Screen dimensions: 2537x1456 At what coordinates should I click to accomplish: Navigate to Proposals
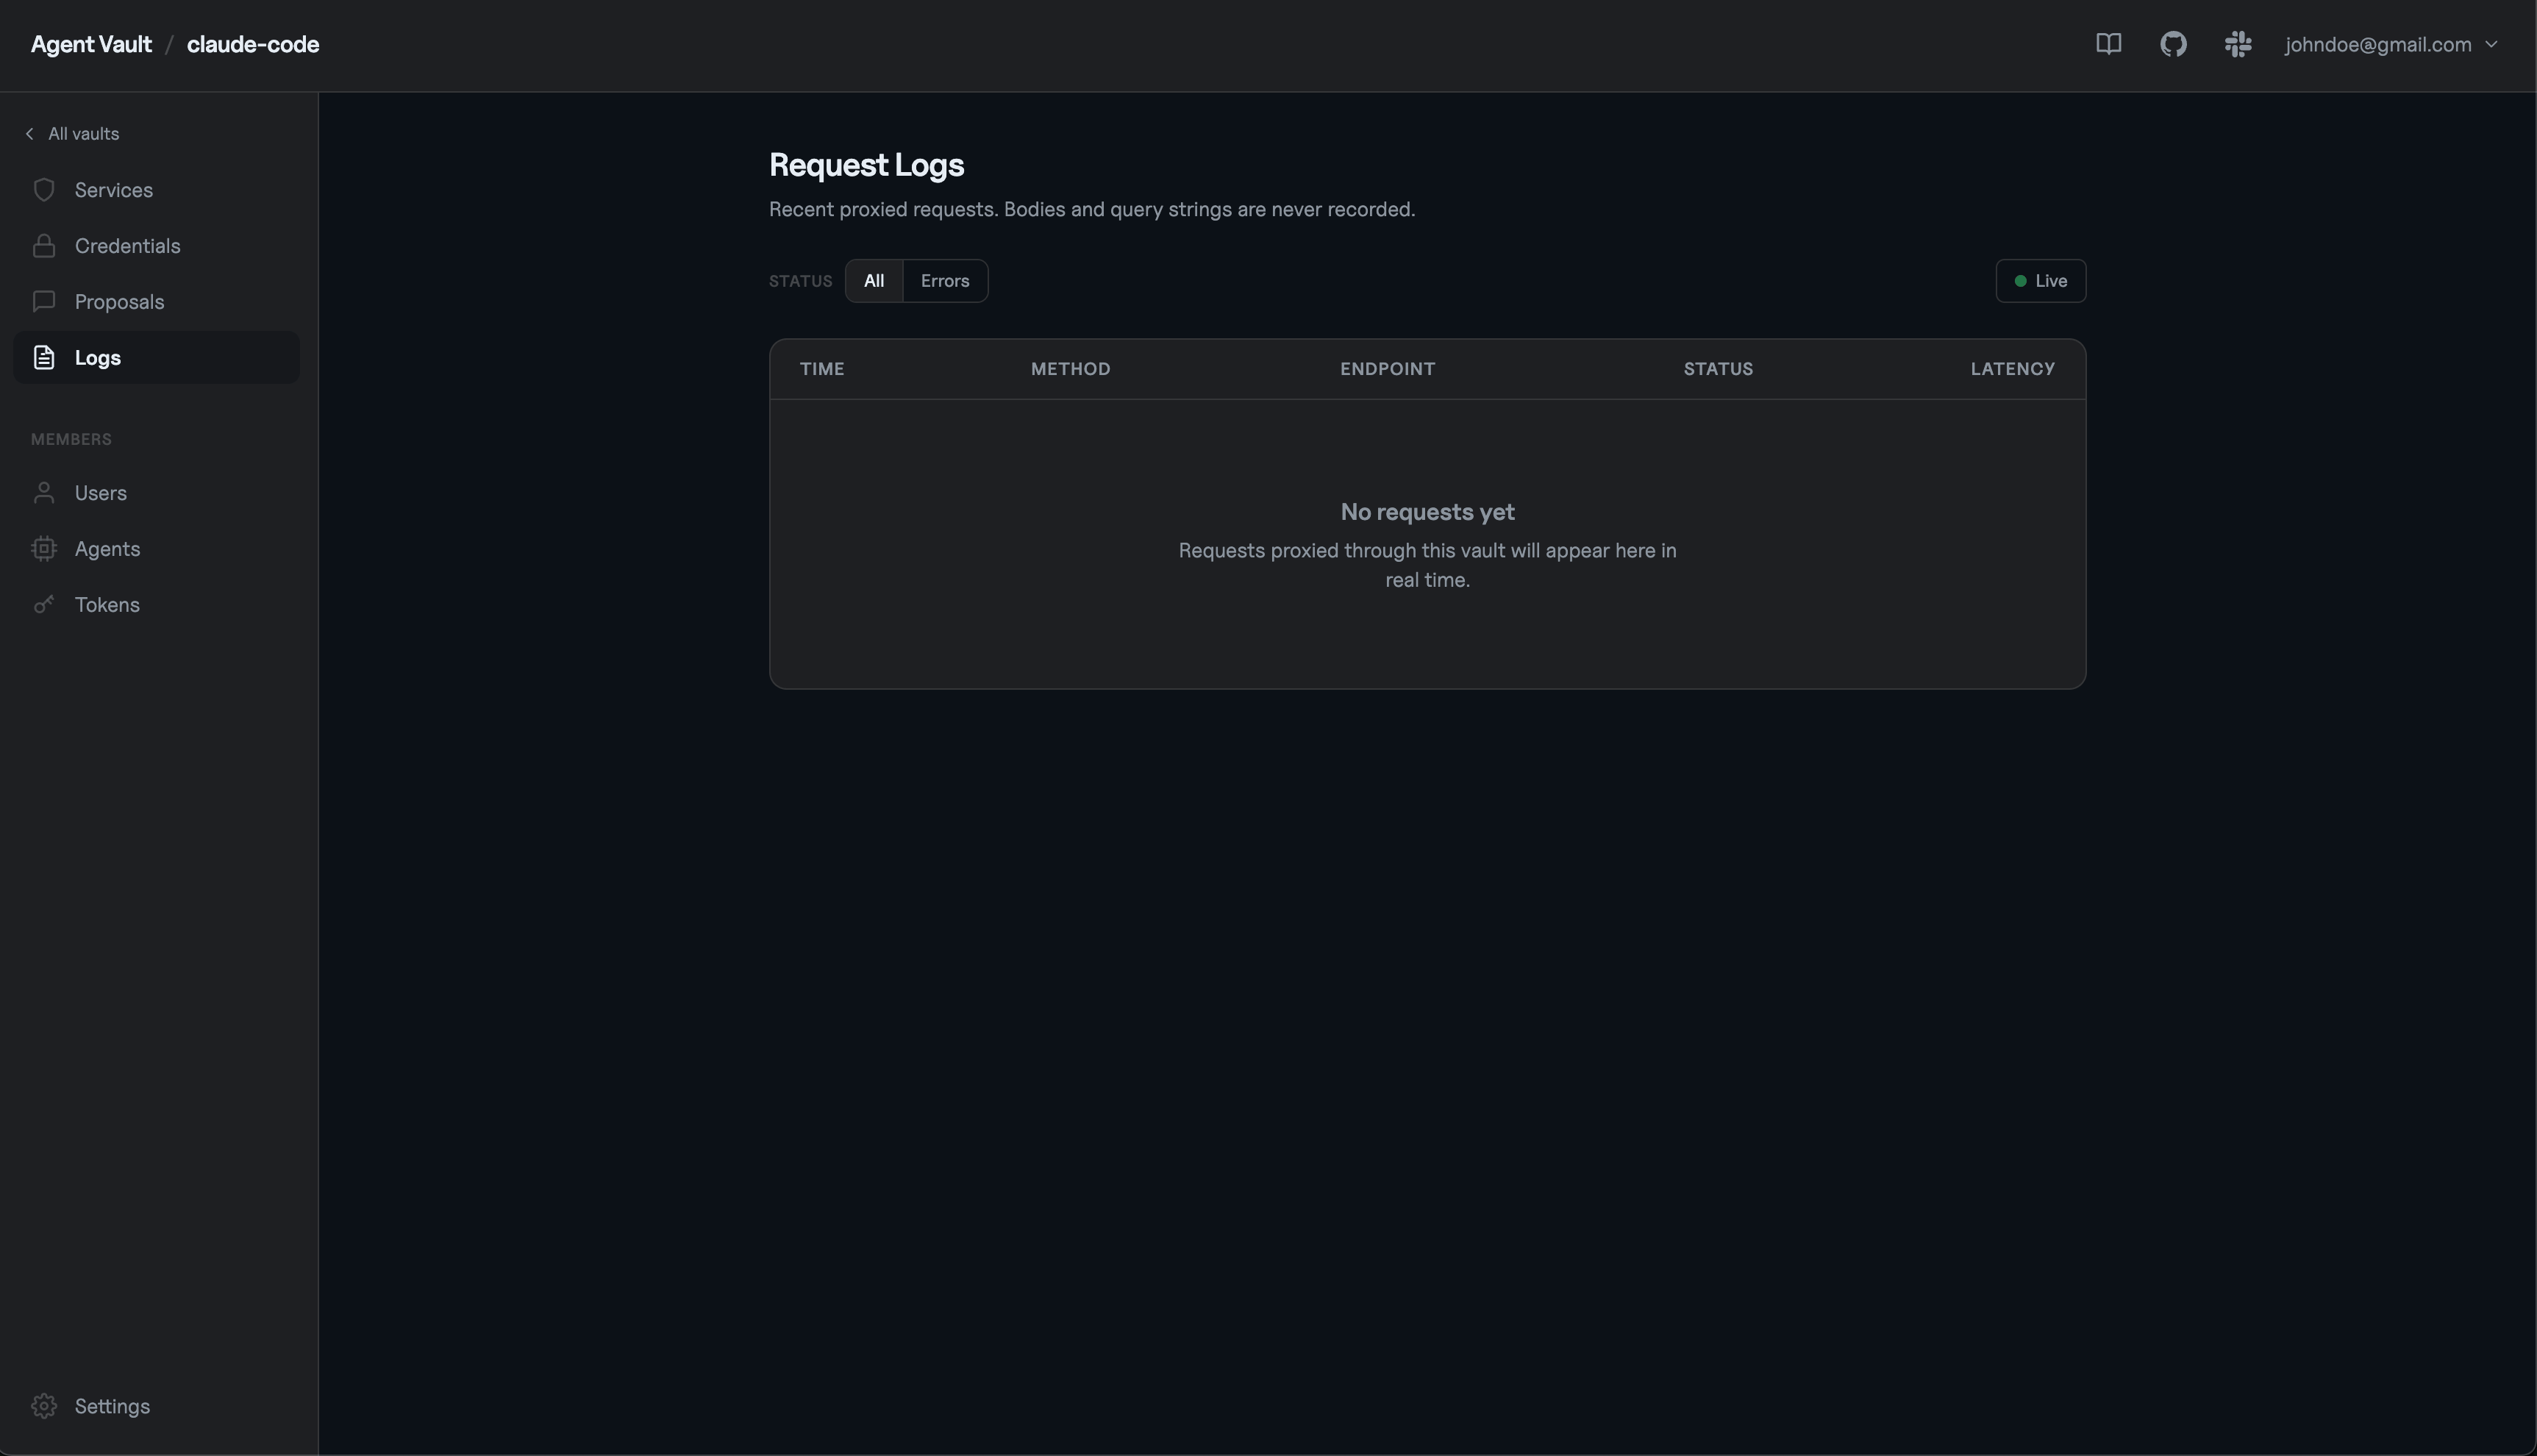point(156,302)
